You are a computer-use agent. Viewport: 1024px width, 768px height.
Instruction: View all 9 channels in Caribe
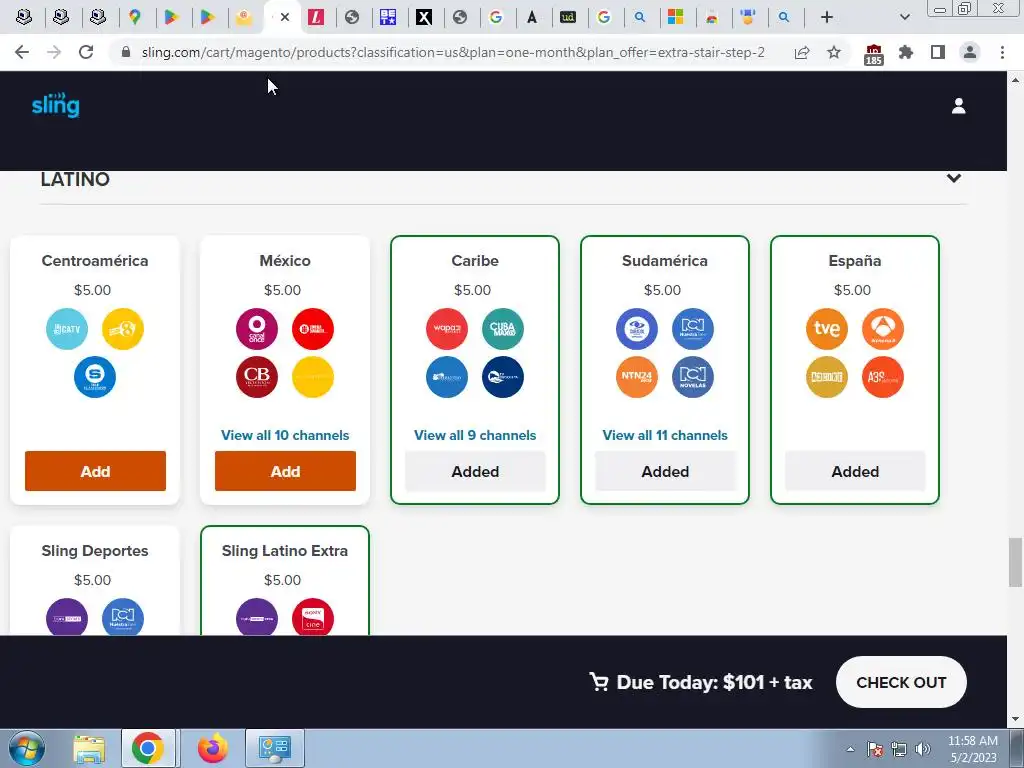tap(475, 435)
